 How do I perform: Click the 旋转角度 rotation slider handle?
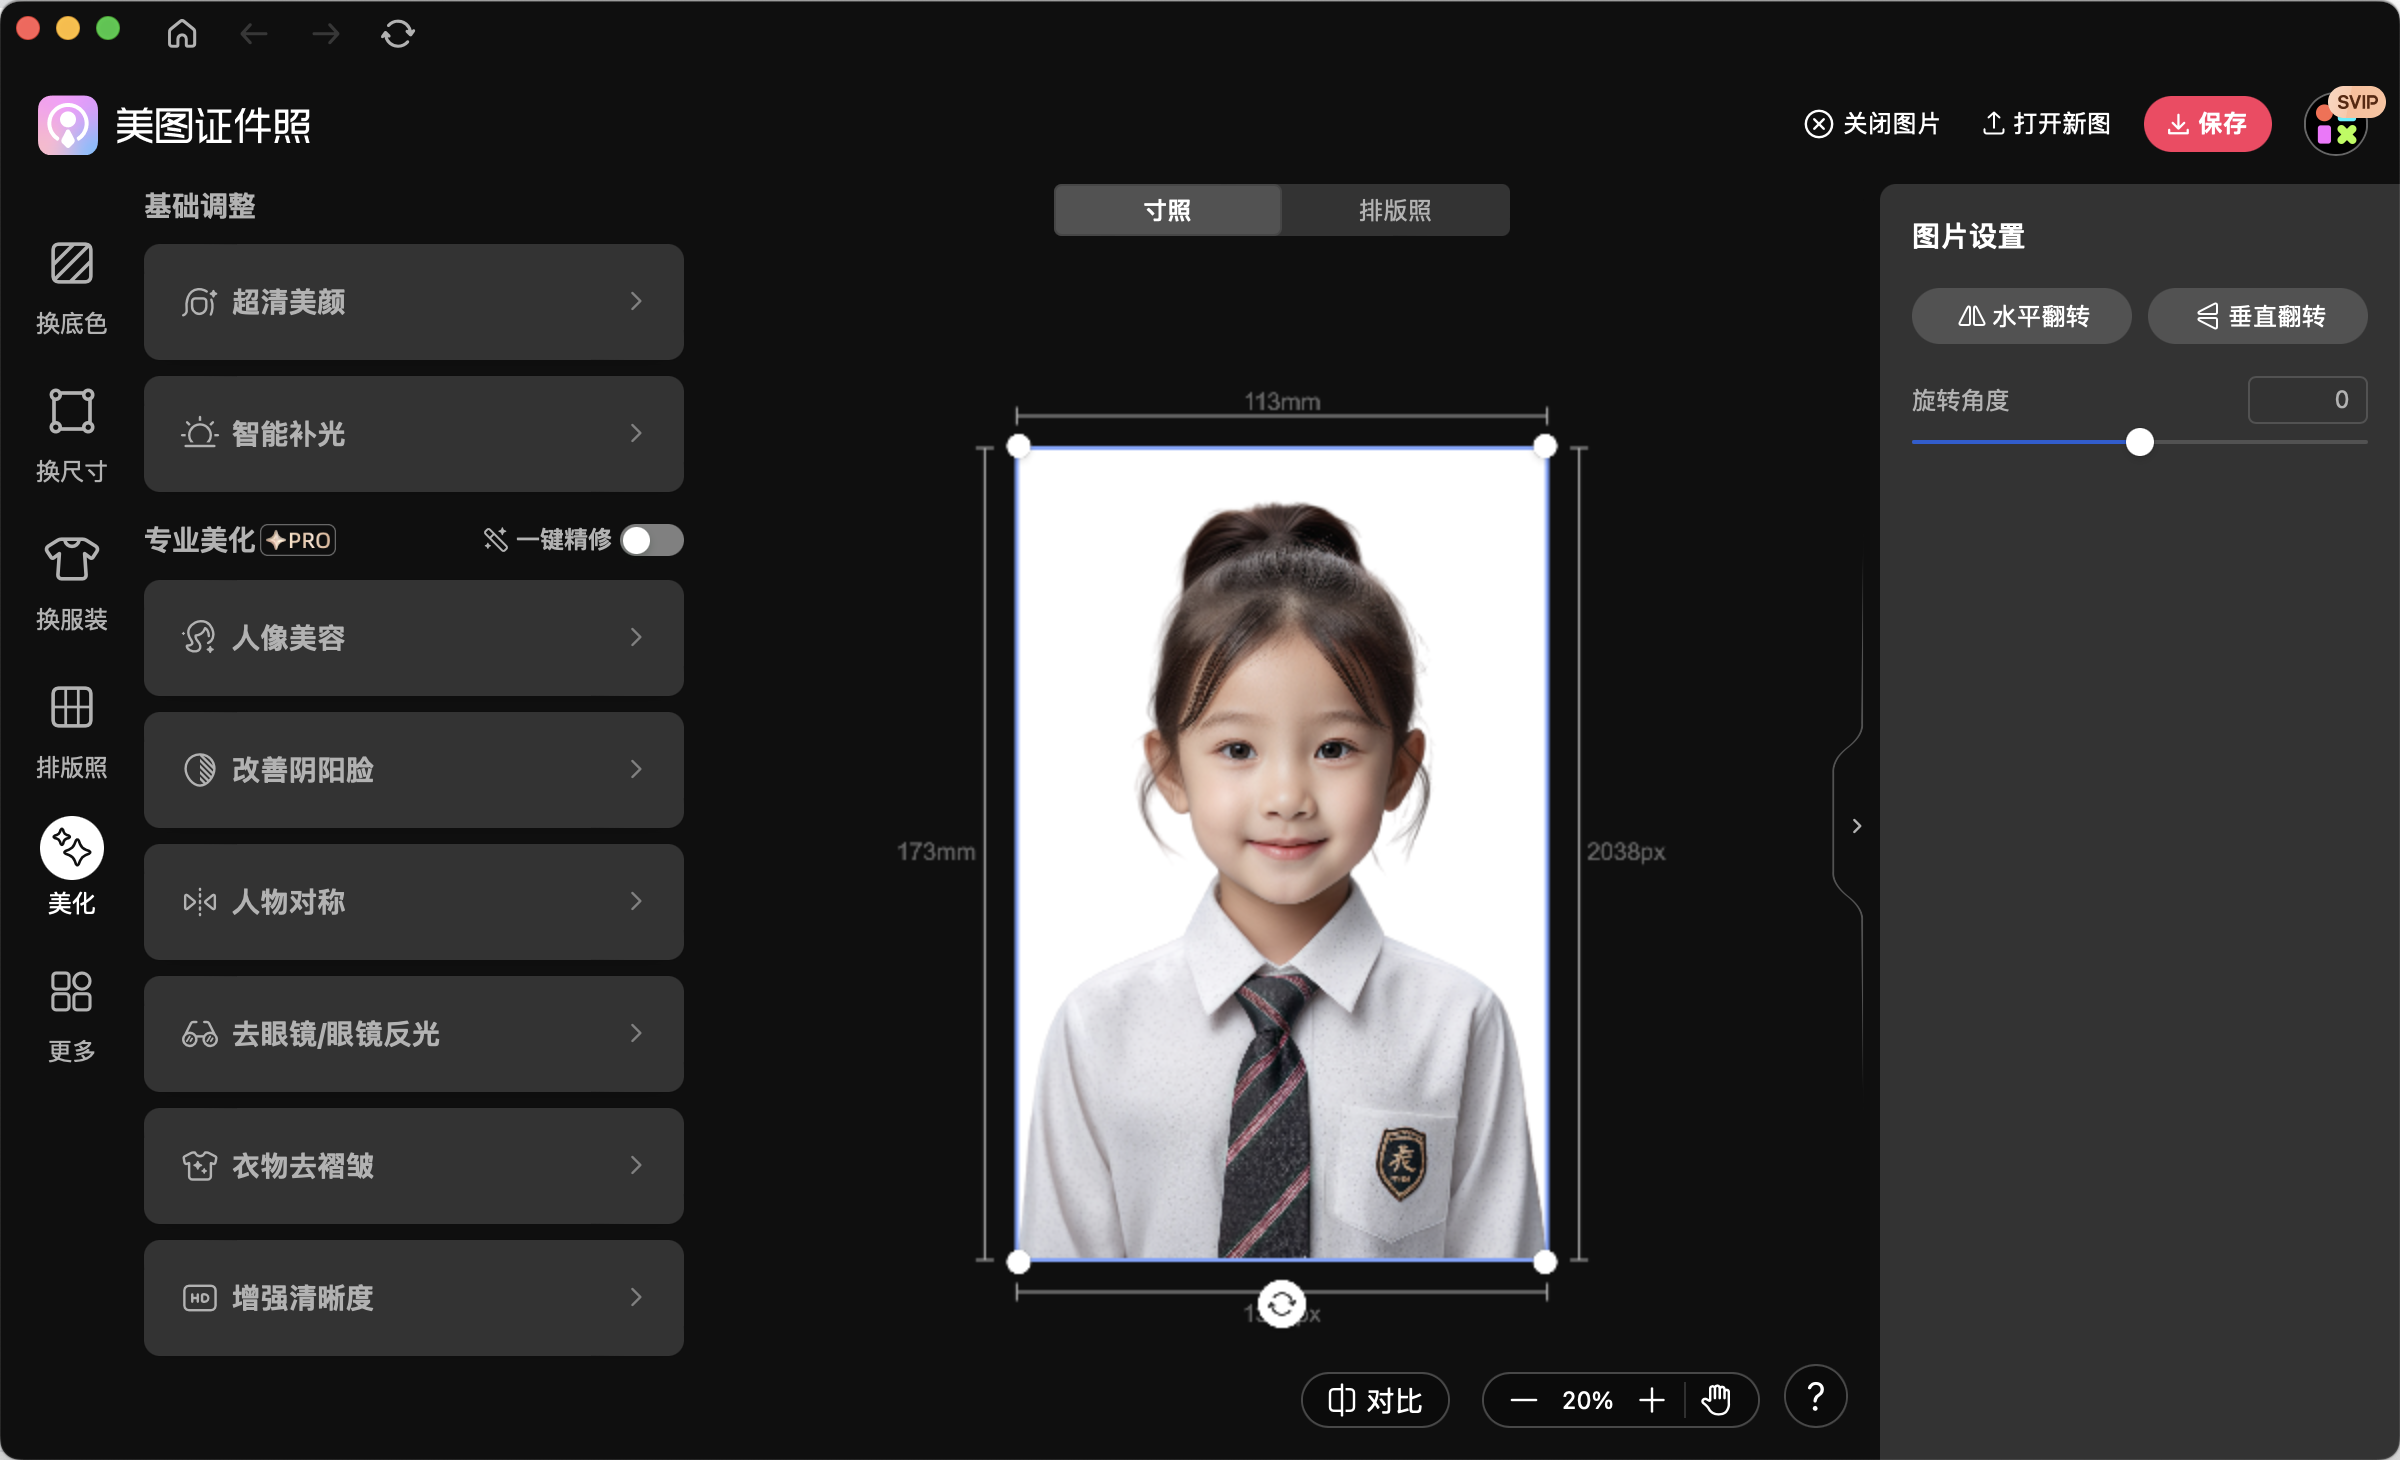[x=2139, y=442]
